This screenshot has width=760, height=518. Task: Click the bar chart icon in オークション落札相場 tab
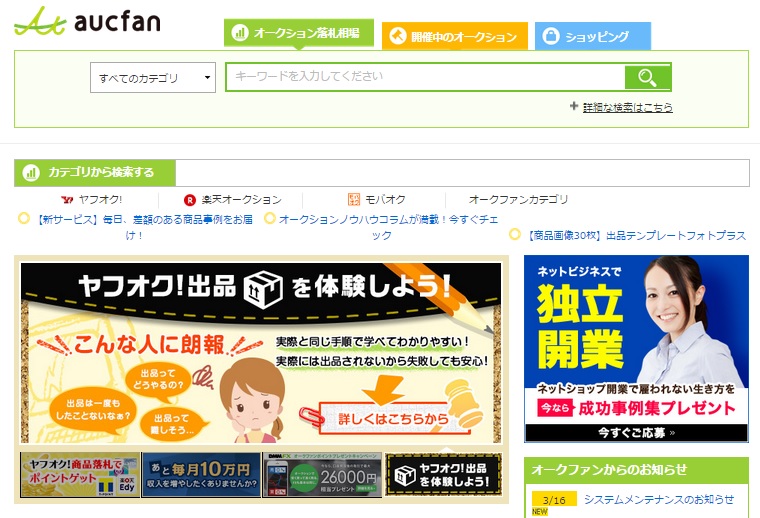[239, 33]
